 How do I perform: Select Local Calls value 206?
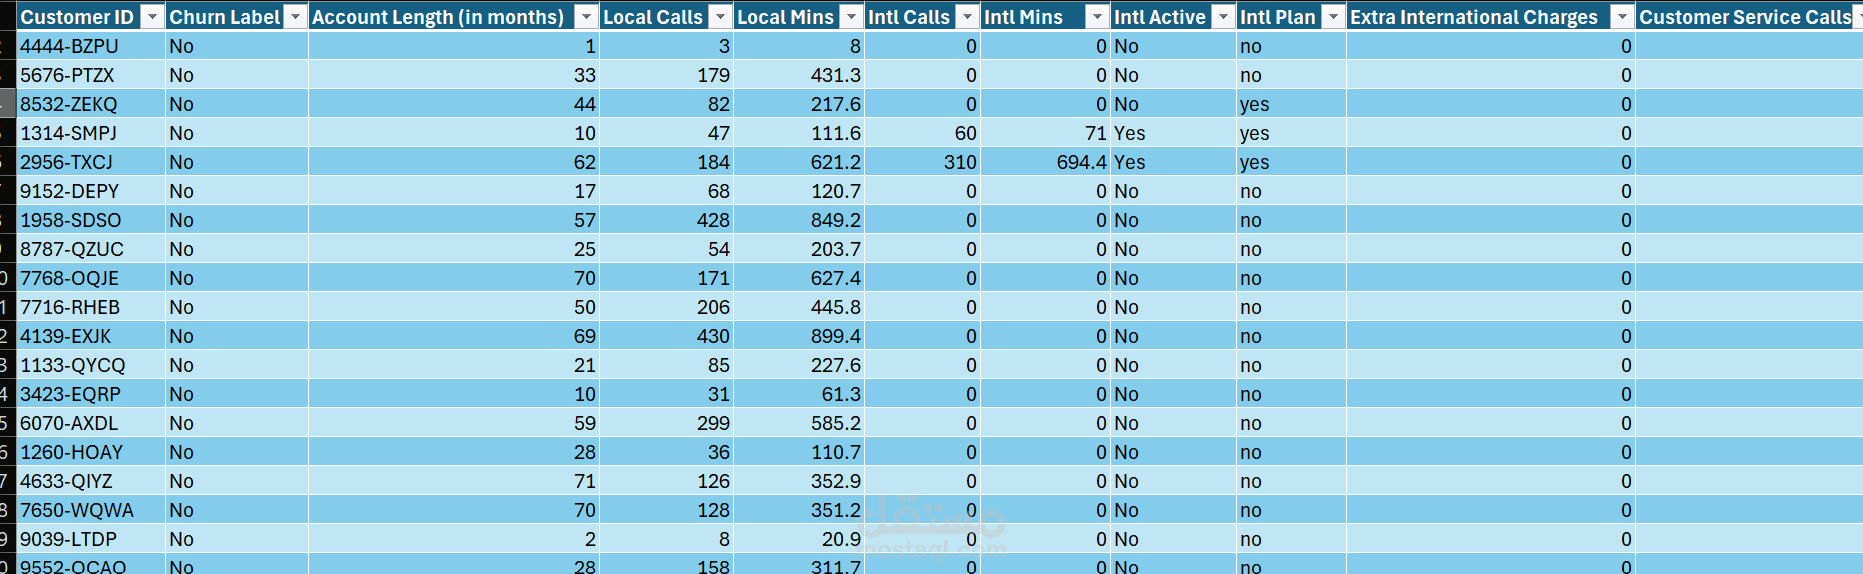pos(666,307)
